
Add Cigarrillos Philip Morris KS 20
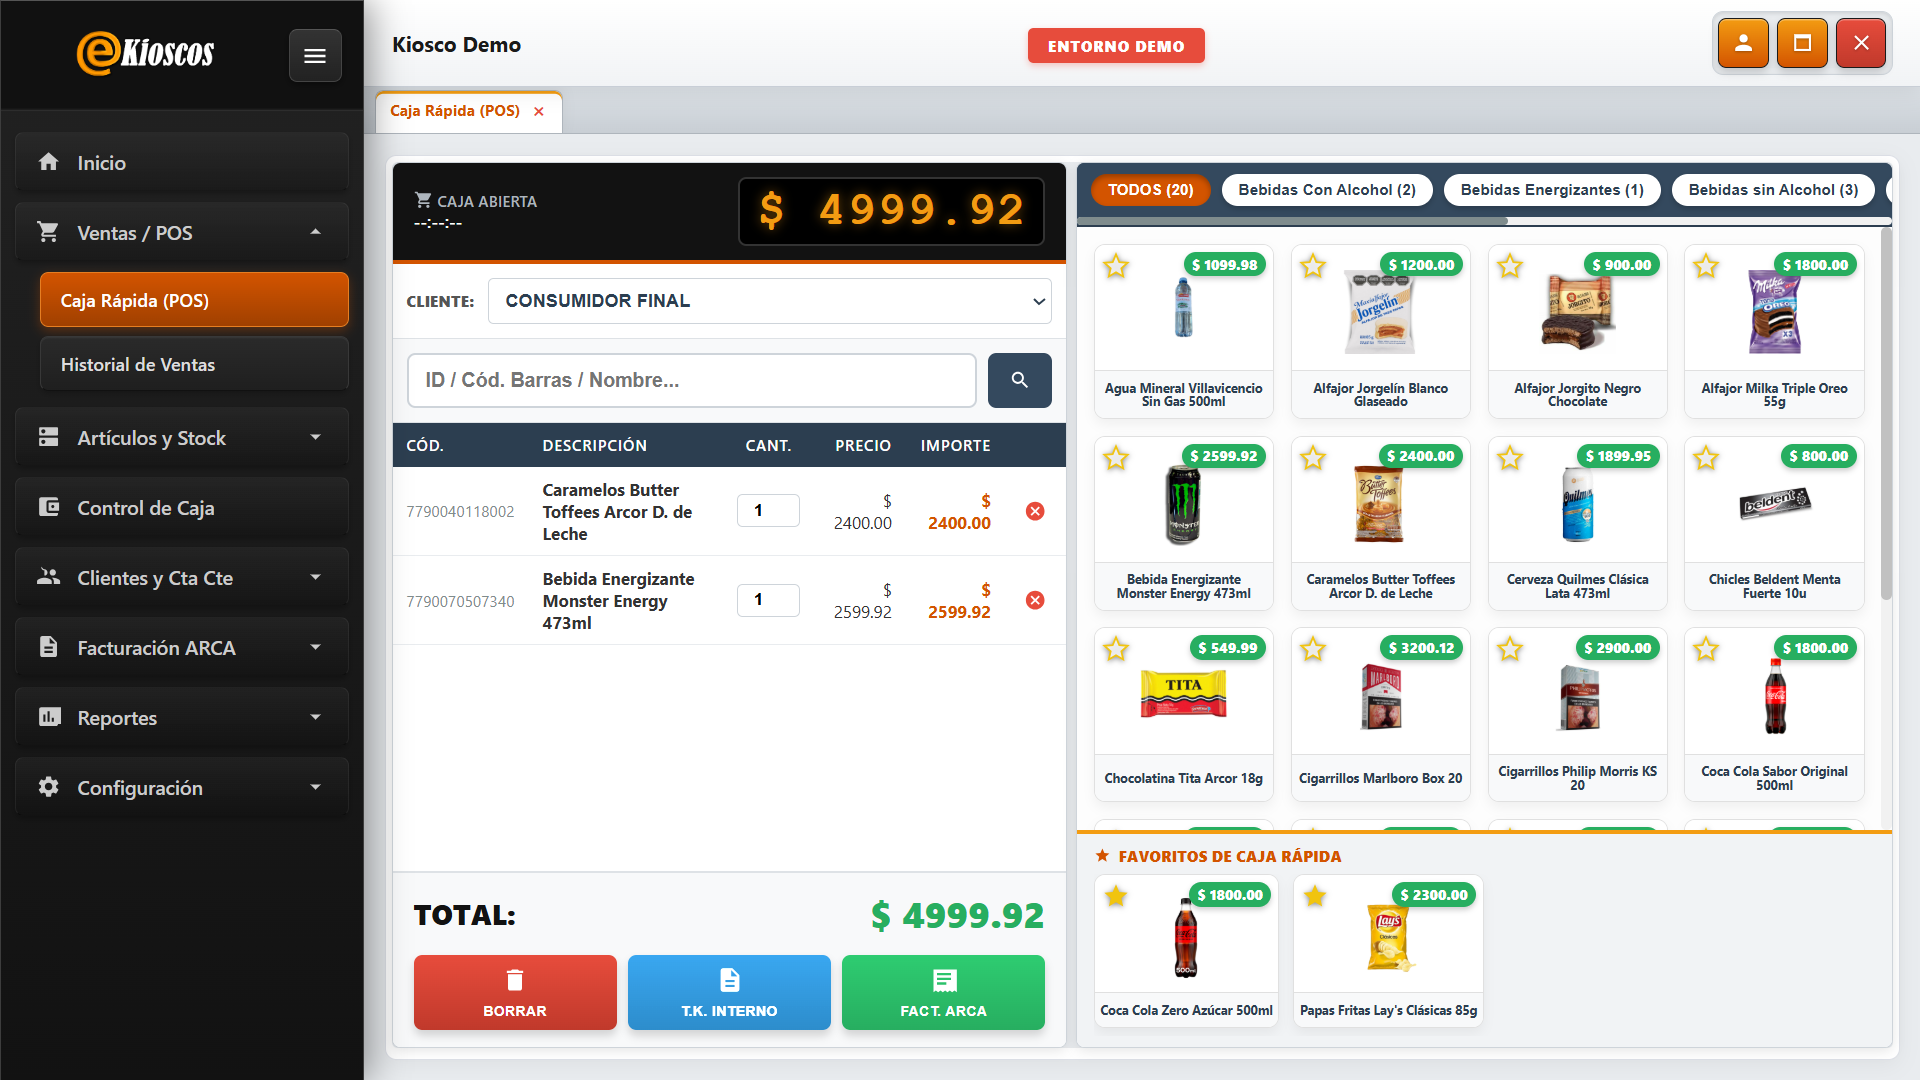coord(1577,714)
